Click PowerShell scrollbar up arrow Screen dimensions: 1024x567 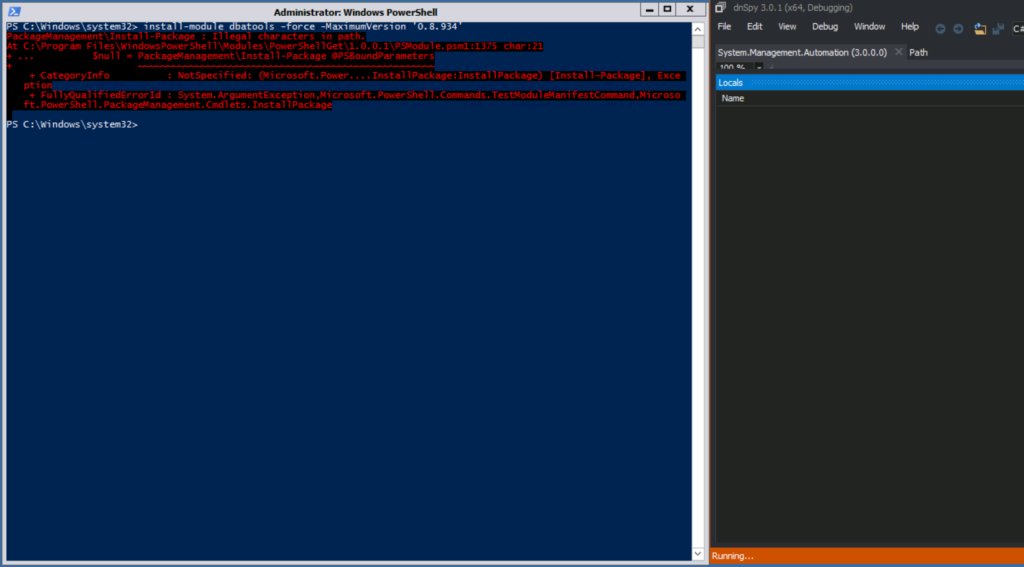pyautogui.click(x=697, y=27)
